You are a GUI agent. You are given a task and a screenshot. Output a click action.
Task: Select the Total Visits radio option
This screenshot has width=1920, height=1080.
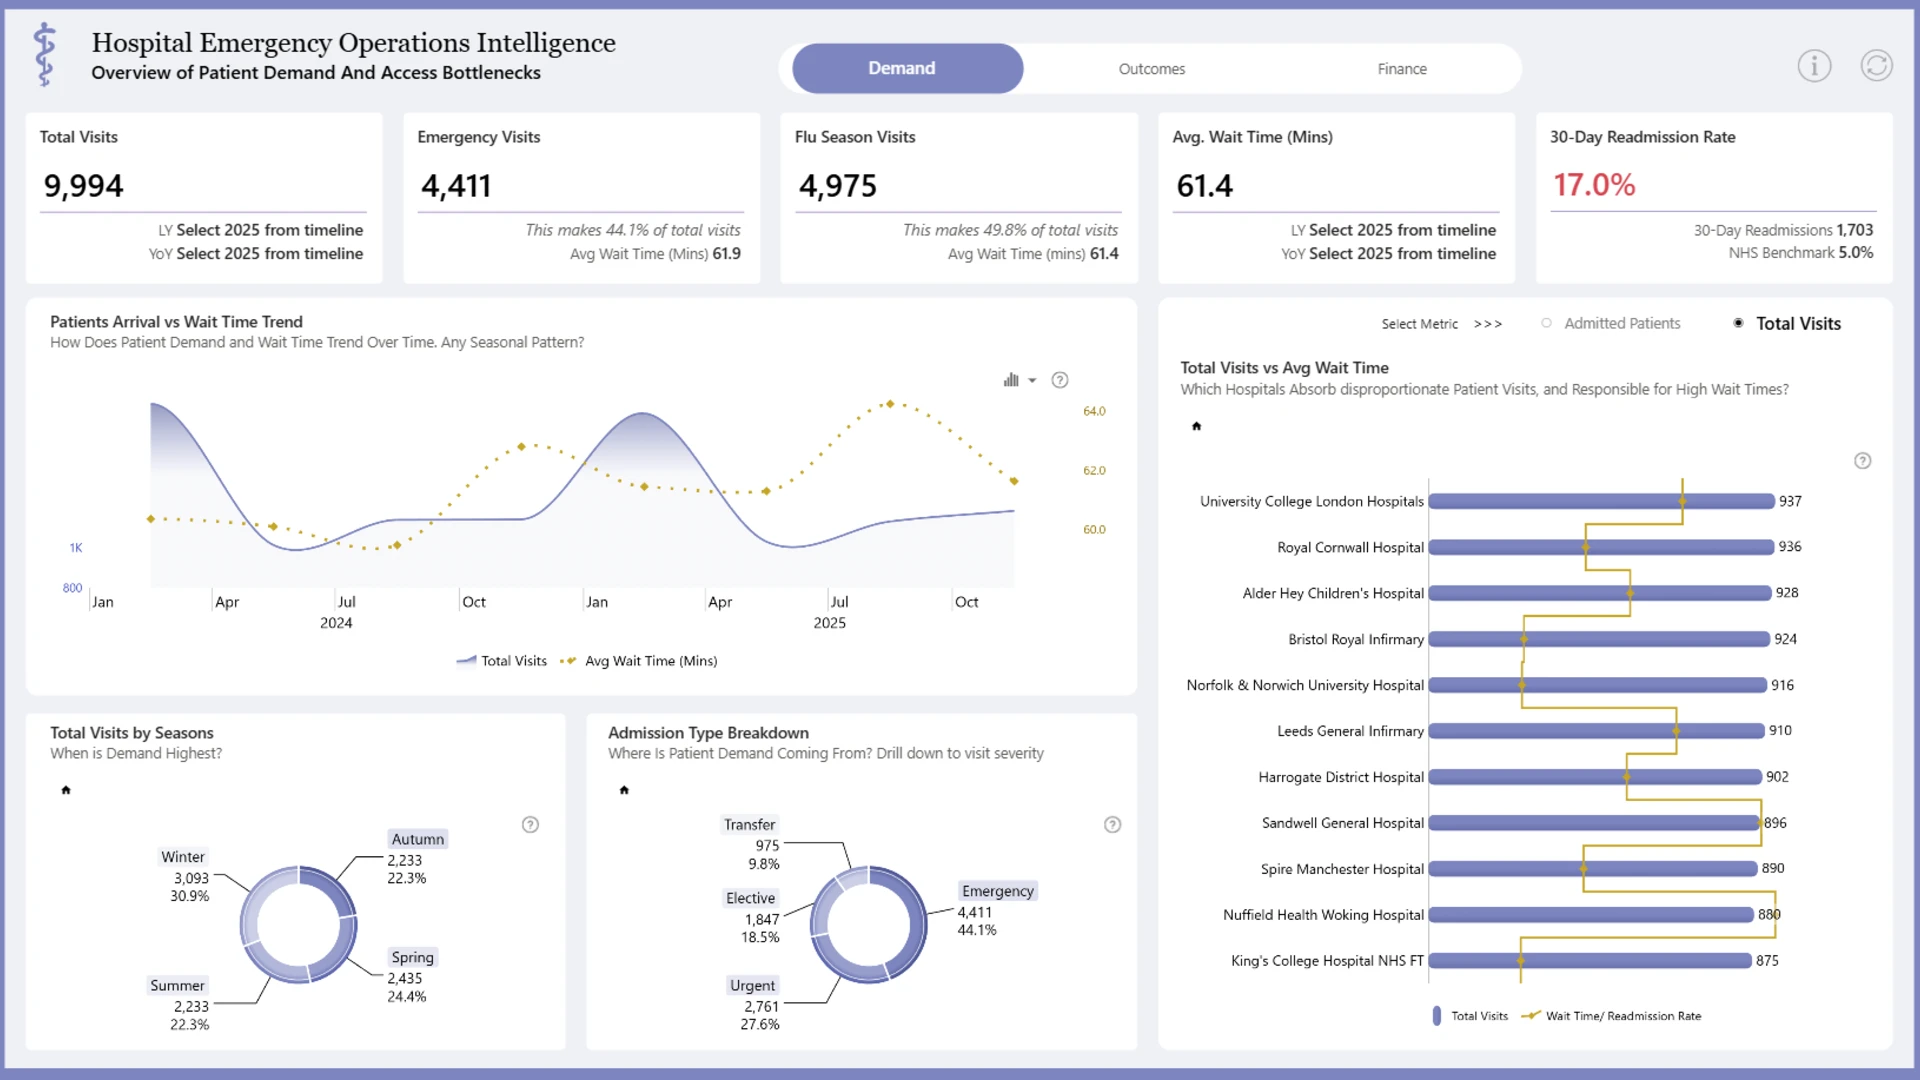coord(1787,323)
